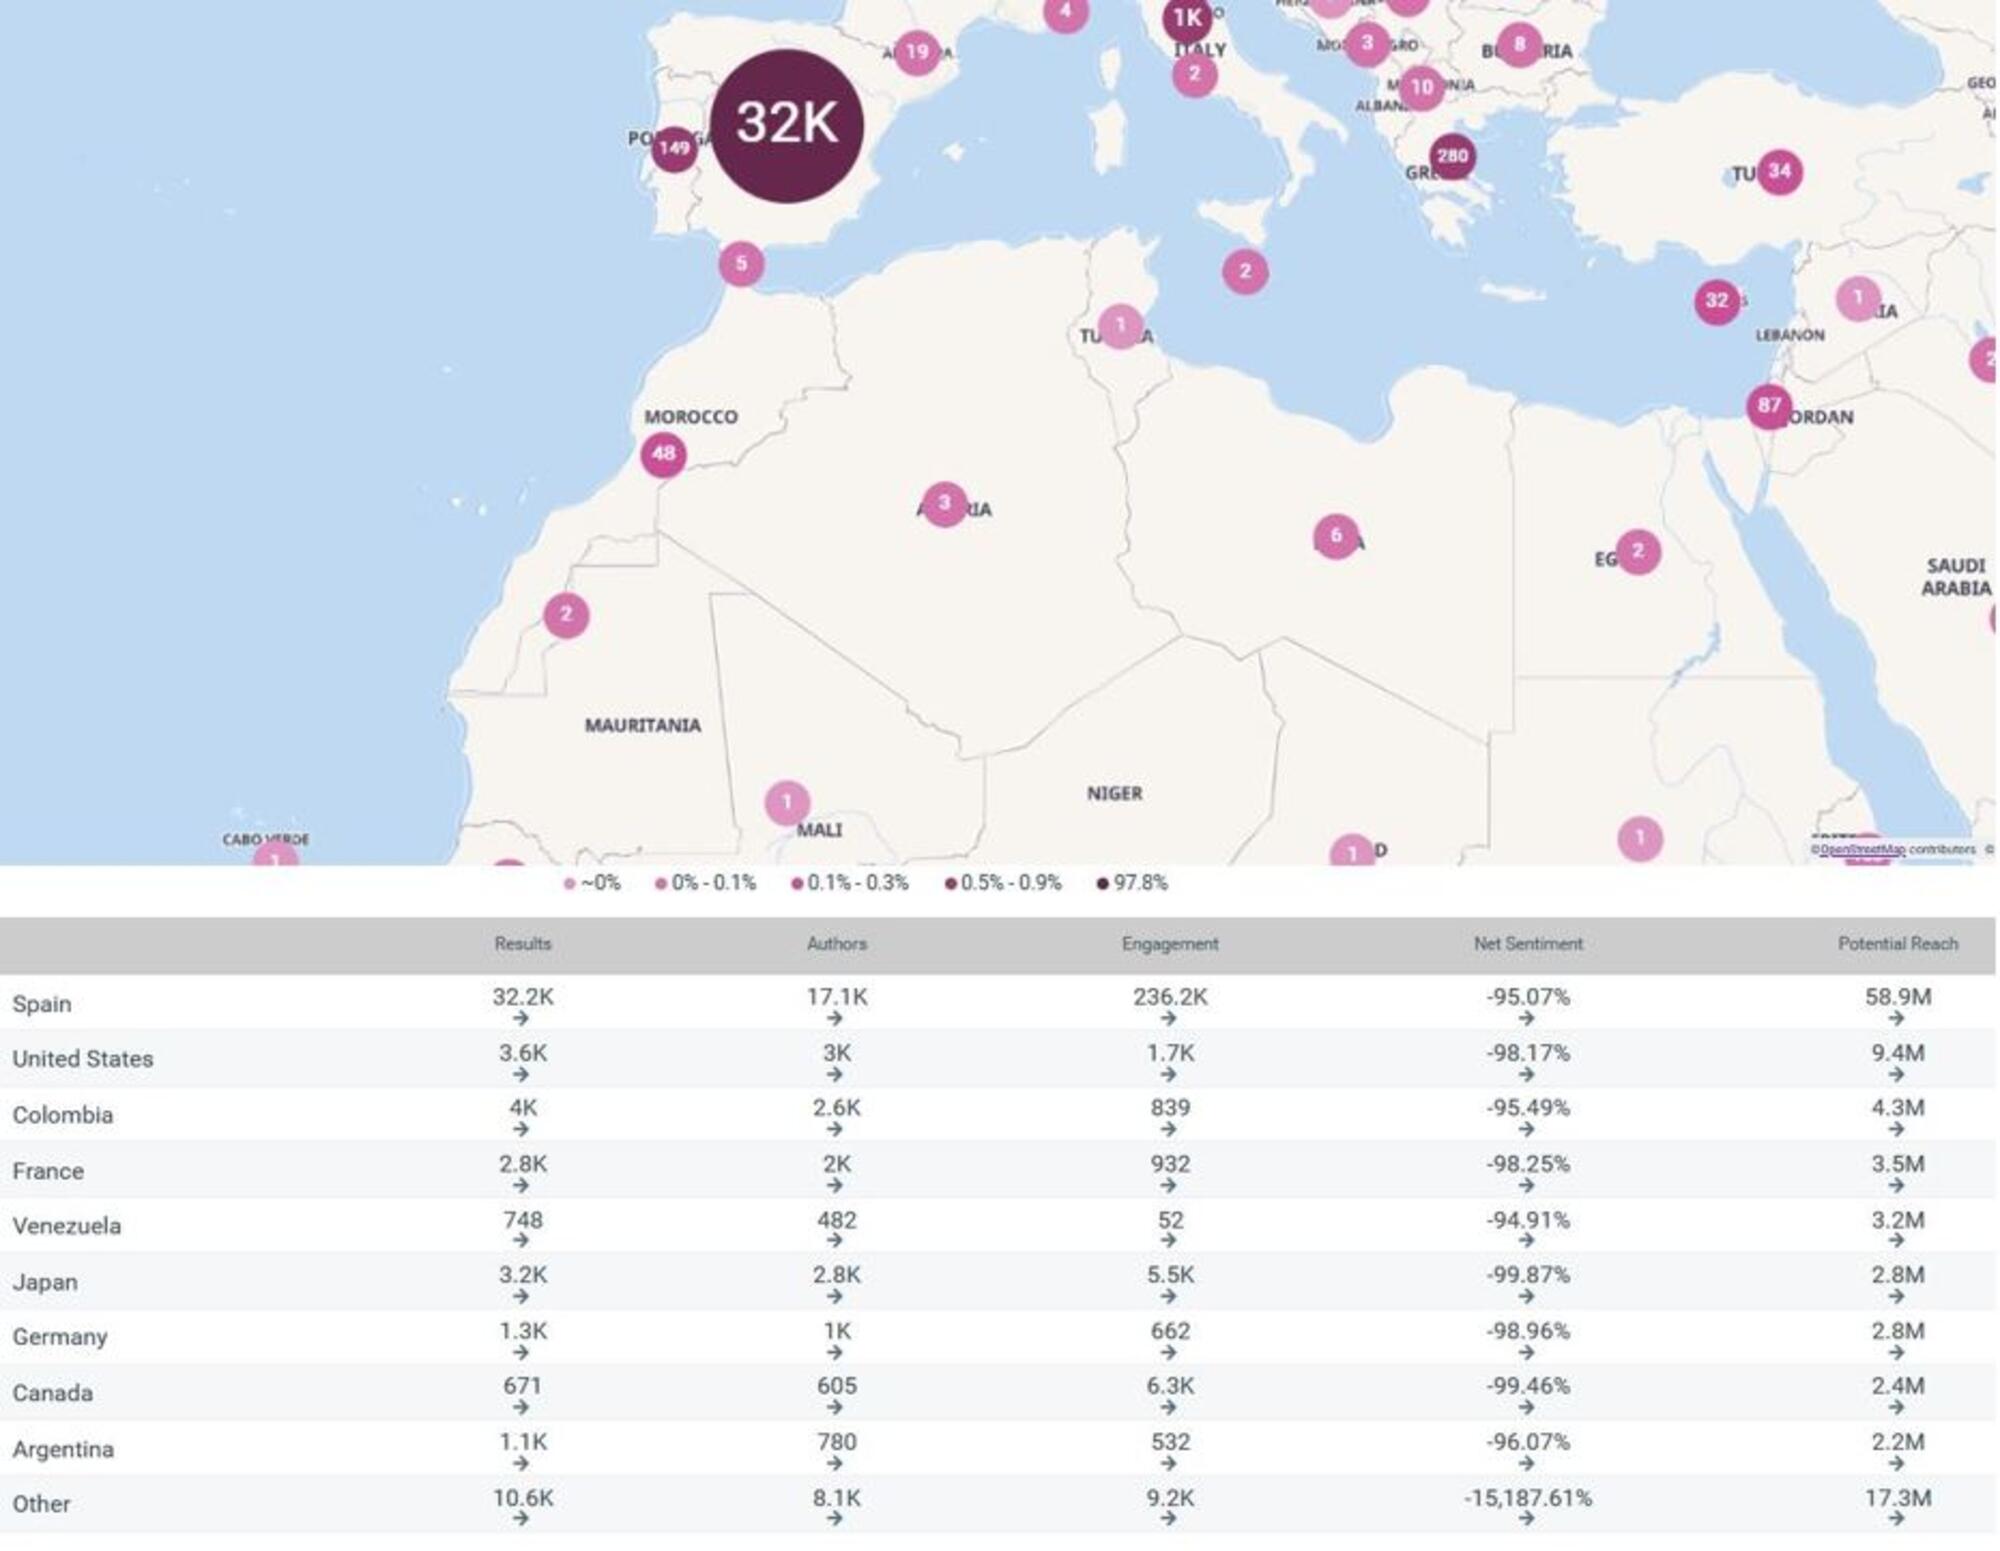Toggle the ~0% legend entry
Screen dimensions: 2000x1551
click(592, 883)
